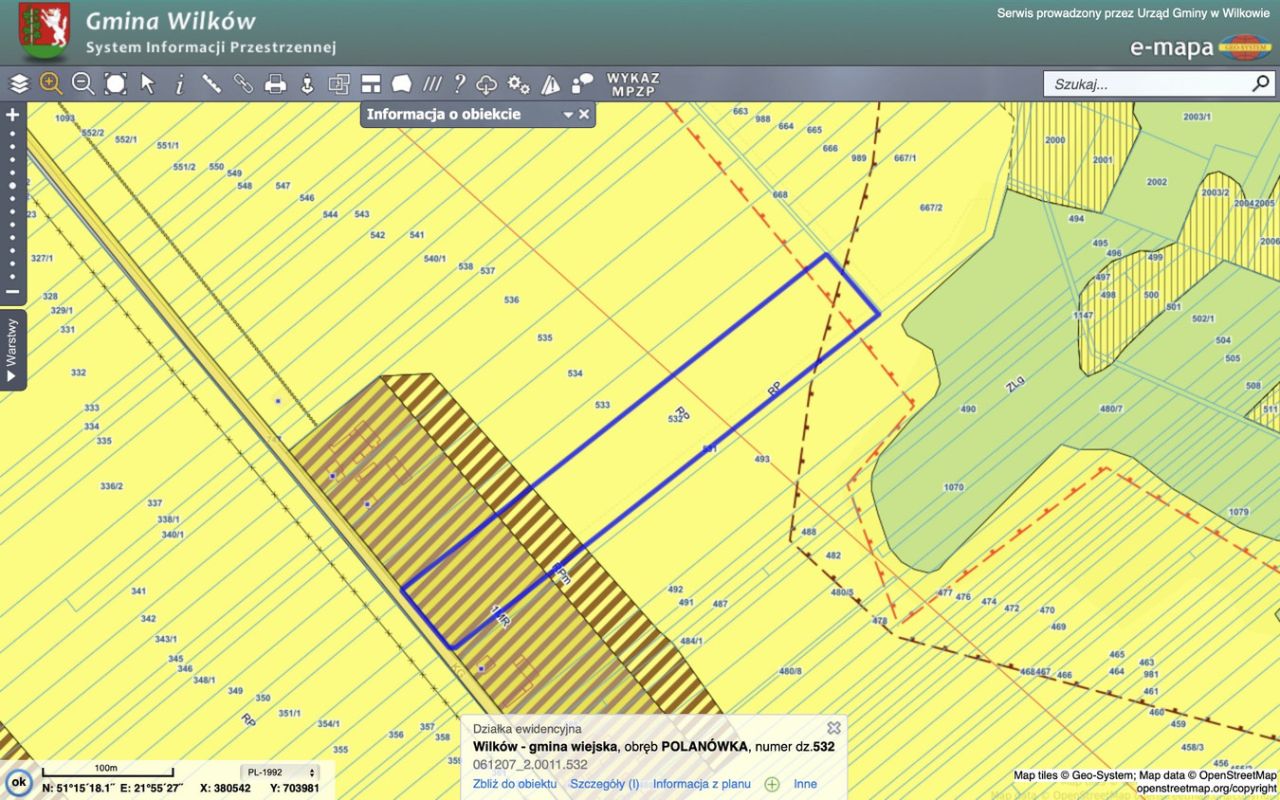The width and height of the screenshot is (1280, 800).
Task: Select the zoom in magnifier tool
Action: pos(51,84)
